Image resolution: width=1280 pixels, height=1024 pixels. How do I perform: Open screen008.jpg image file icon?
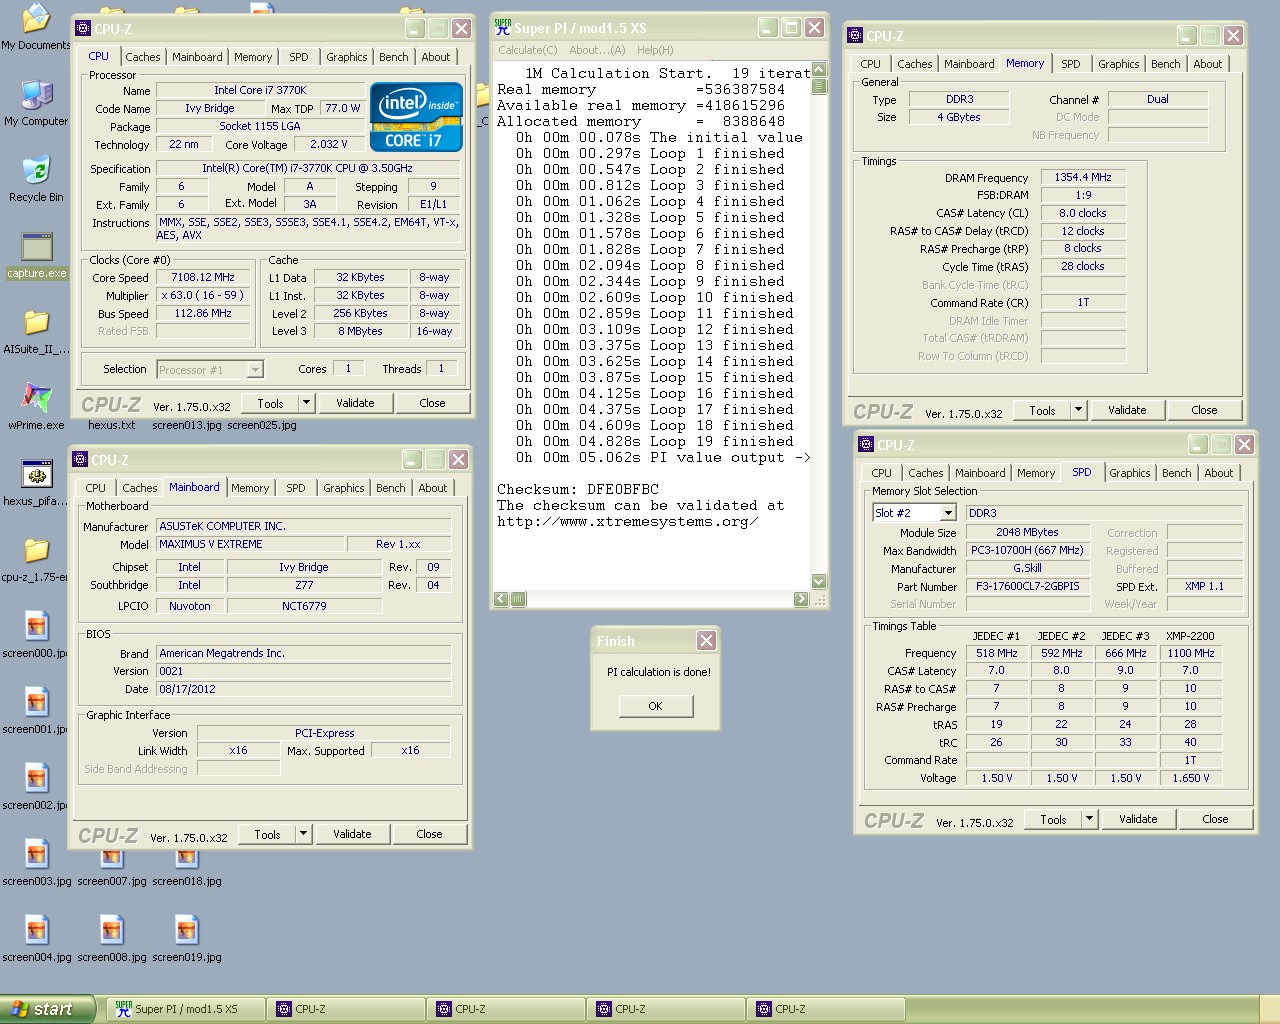coord(112,940)
